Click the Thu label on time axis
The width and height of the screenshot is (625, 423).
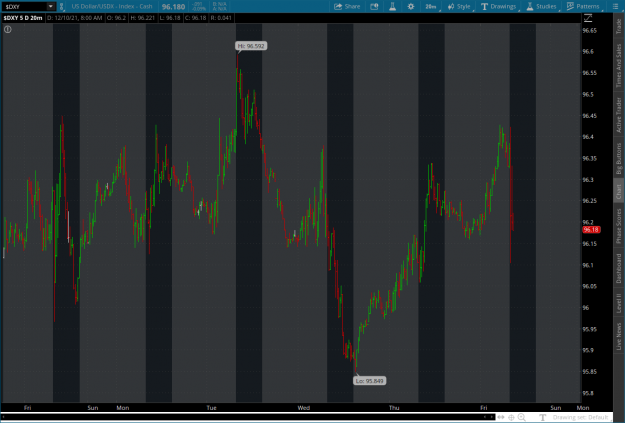tap(394, 407)
